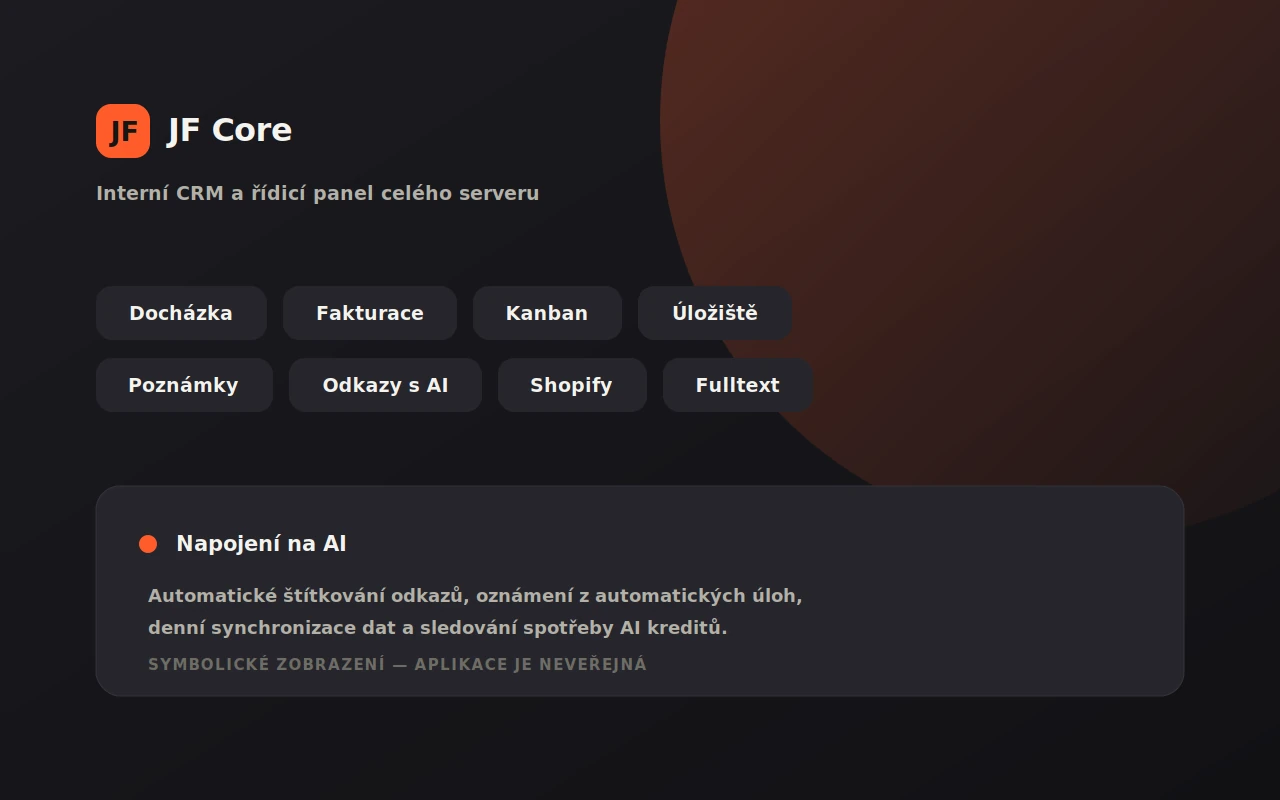Click the orange dot beside Napojení na AI
Viewport: 1280px width, 800px height.
tap(148, 544)
